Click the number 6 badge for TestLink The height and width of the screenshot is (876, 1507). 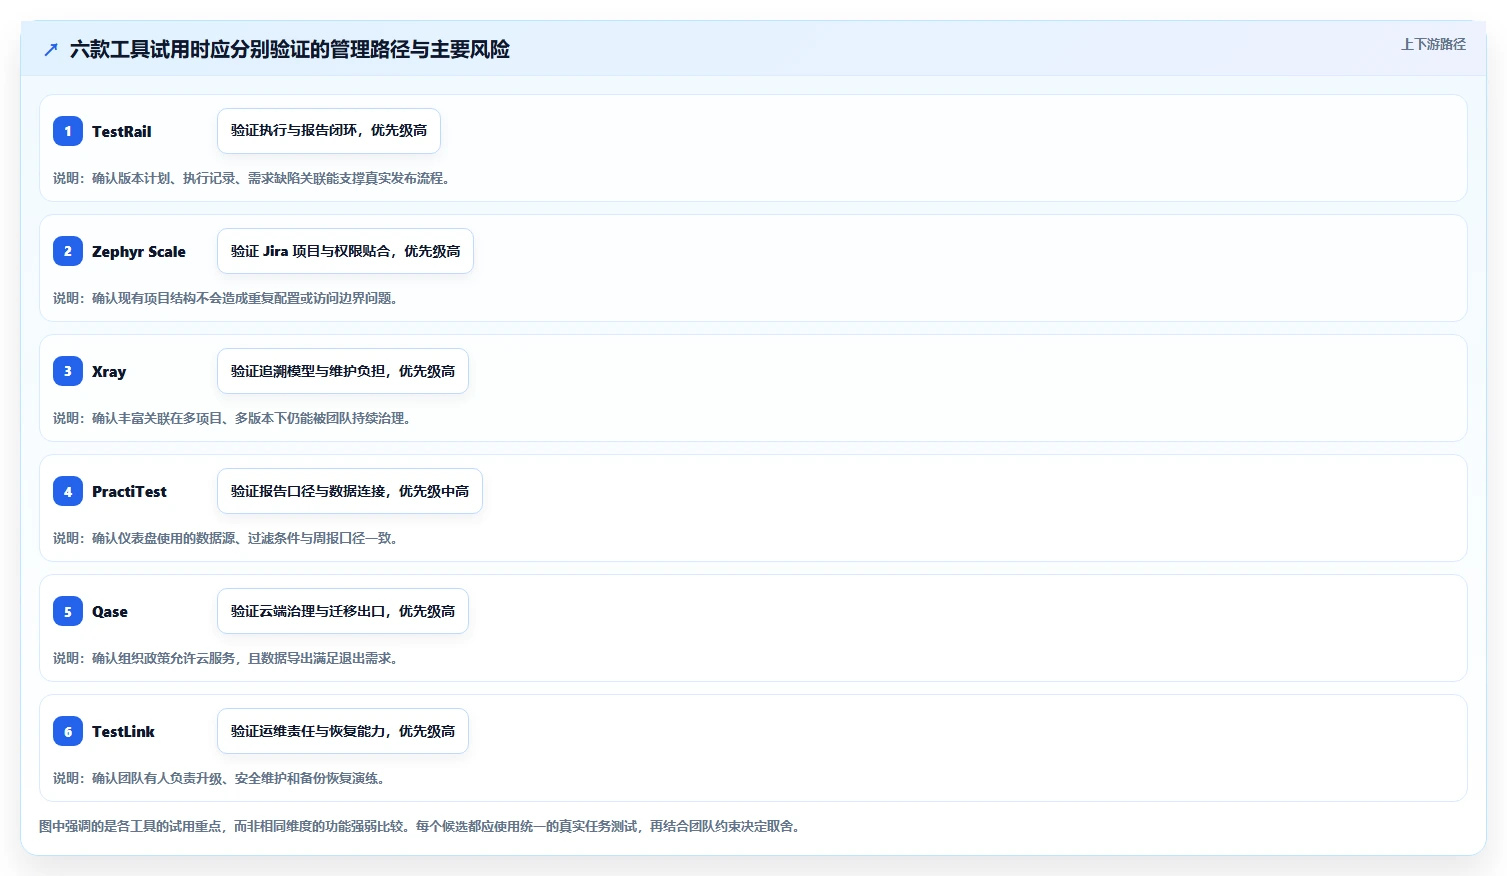click(68, 731)
